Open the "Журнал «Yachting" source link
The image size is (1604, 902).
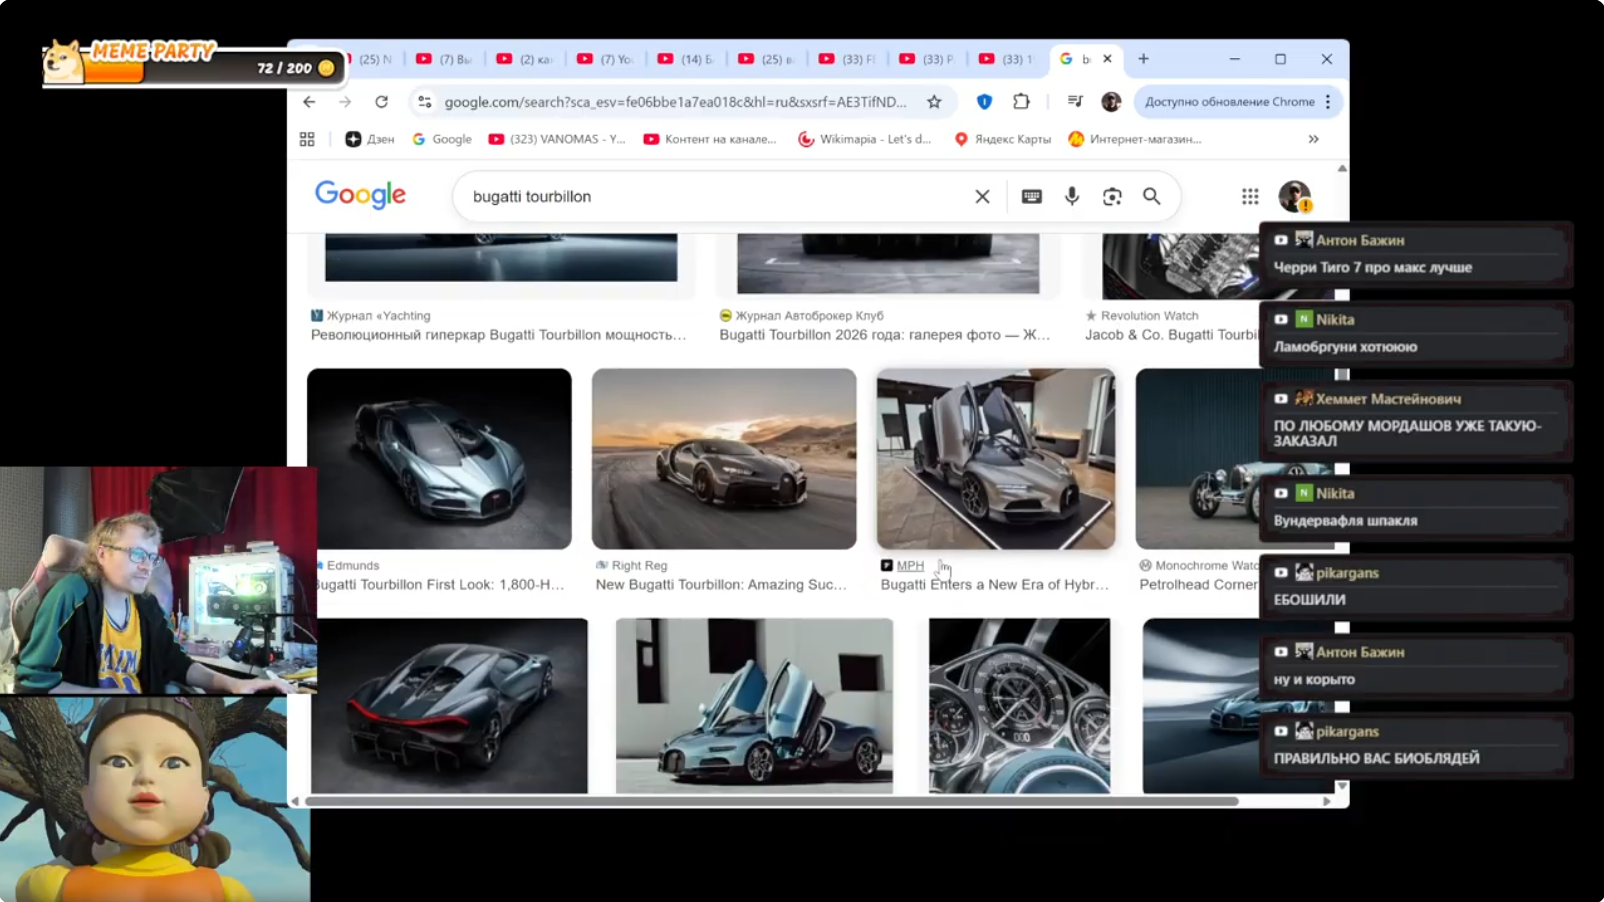point(371,316)
